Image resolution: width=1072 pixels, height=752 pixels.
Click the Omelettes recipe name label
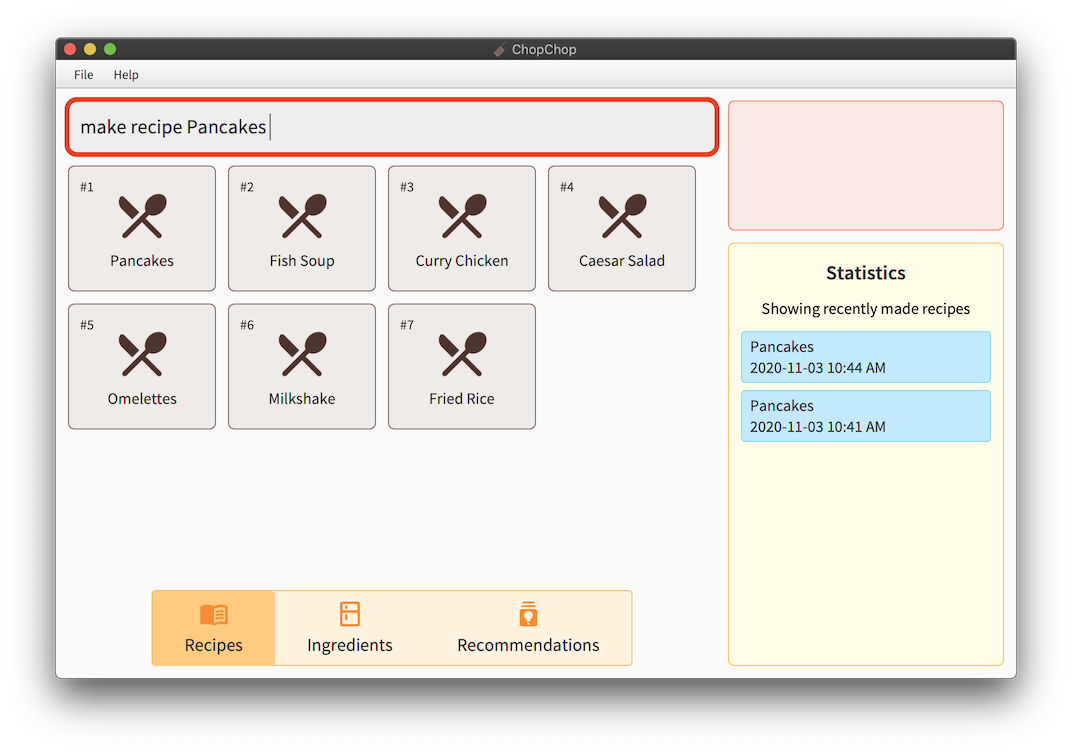142,399
